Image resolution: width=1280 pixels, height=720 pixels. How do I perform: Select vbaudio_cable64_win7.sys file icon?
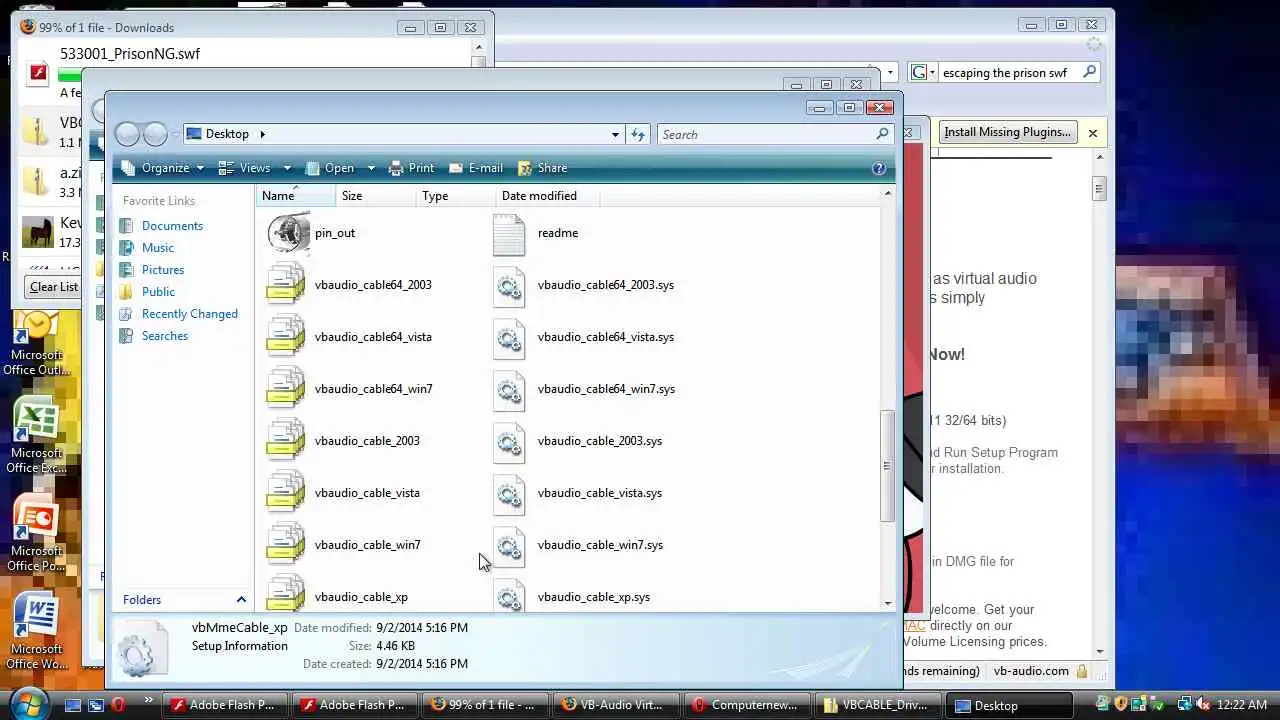509,390
